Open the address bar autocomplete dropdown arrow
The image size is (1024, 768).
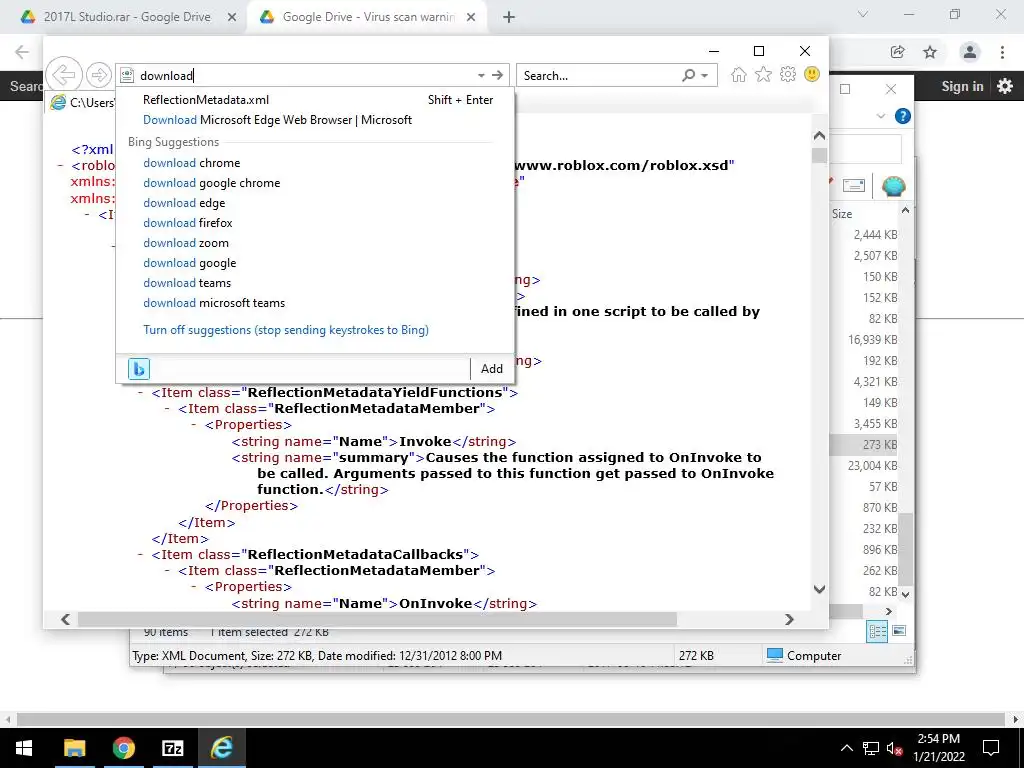481,75
